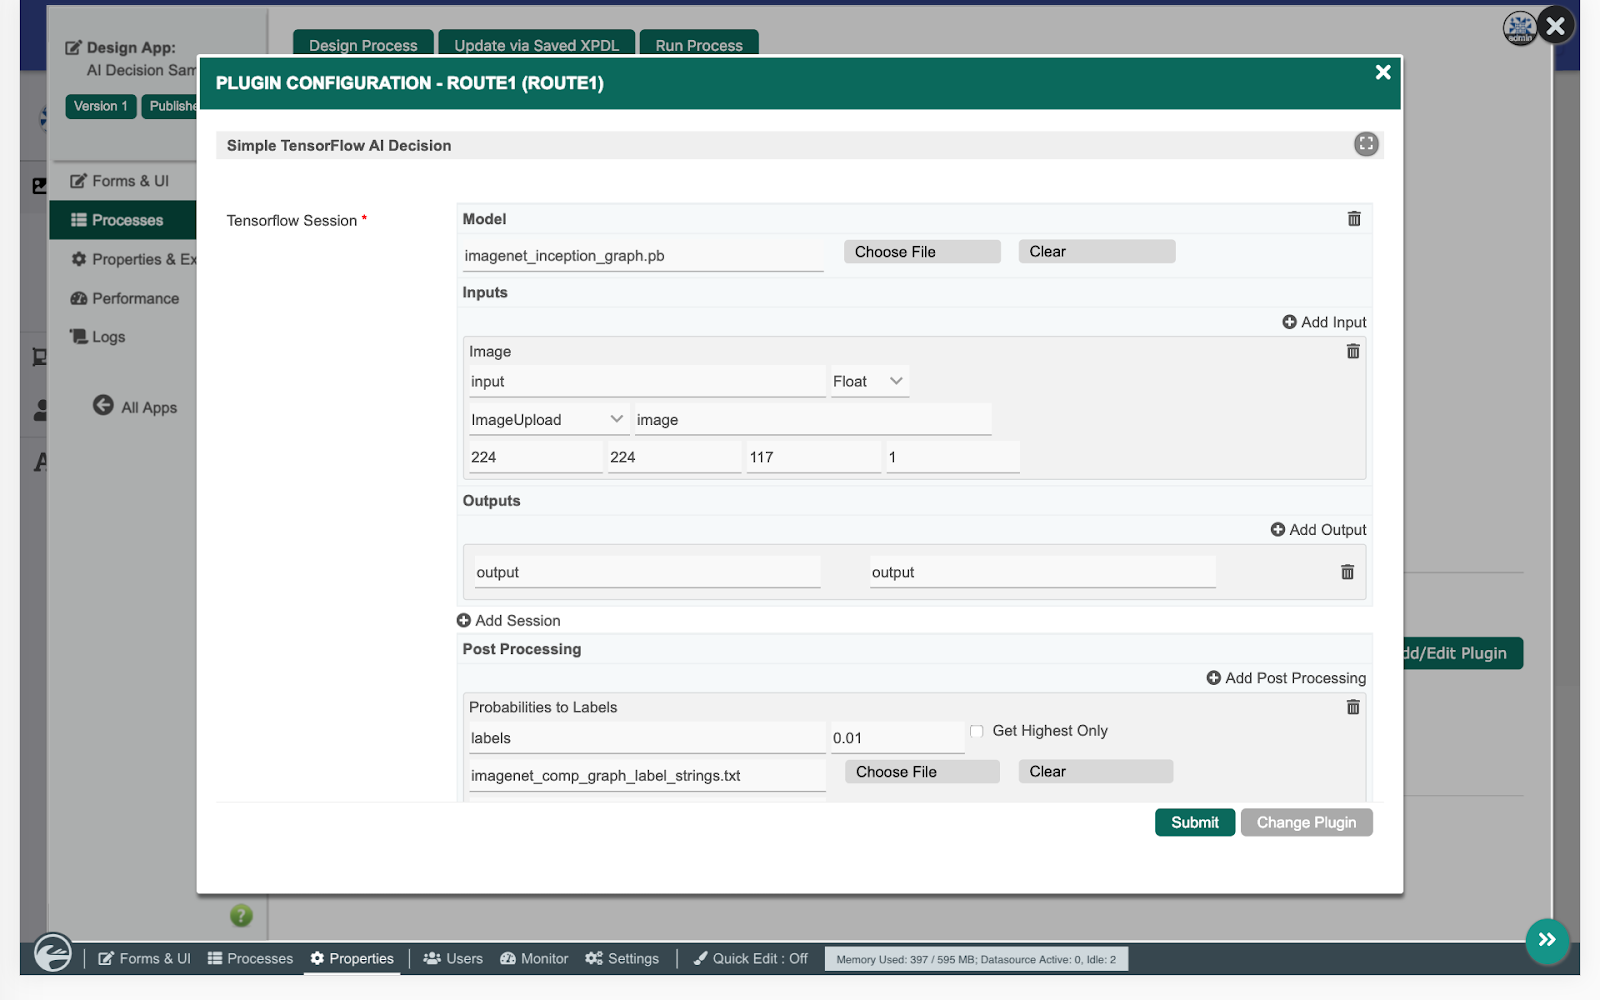This screenshot has width=1600, height=1000.
Task: Add a new Tensorflow session
Action: point(508,621)
